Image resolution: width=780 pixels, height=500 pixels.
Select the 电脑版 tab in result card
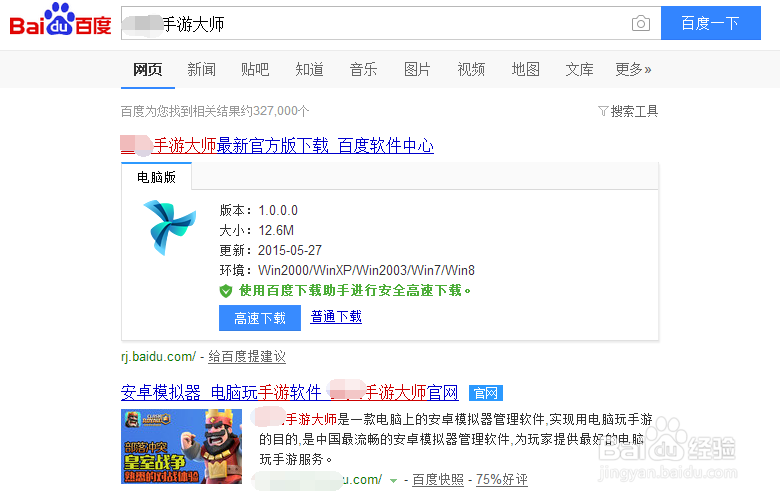(x=156, y=177)
